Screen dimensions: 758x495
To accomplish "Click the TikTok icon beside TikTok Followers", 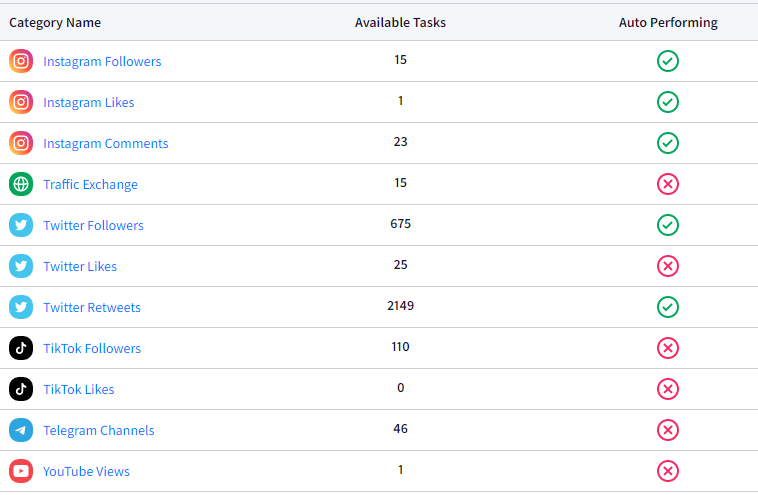I will [21, 348].
